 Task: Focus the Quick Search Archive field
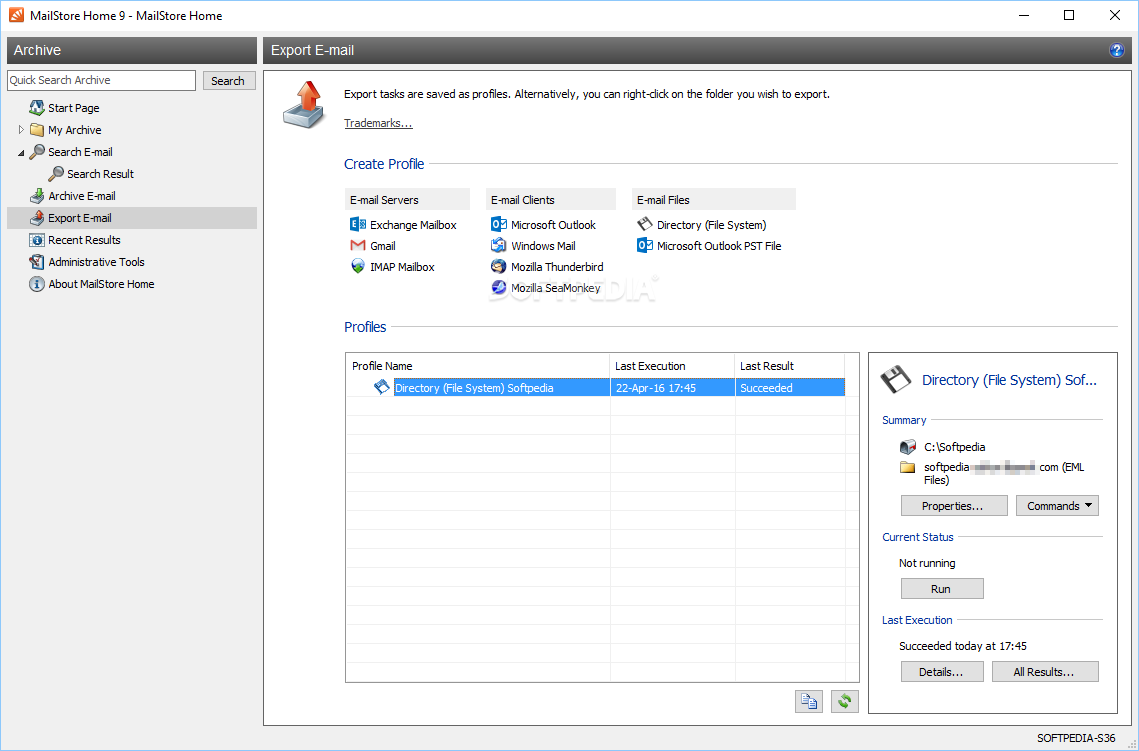click(x=101, y=81)
